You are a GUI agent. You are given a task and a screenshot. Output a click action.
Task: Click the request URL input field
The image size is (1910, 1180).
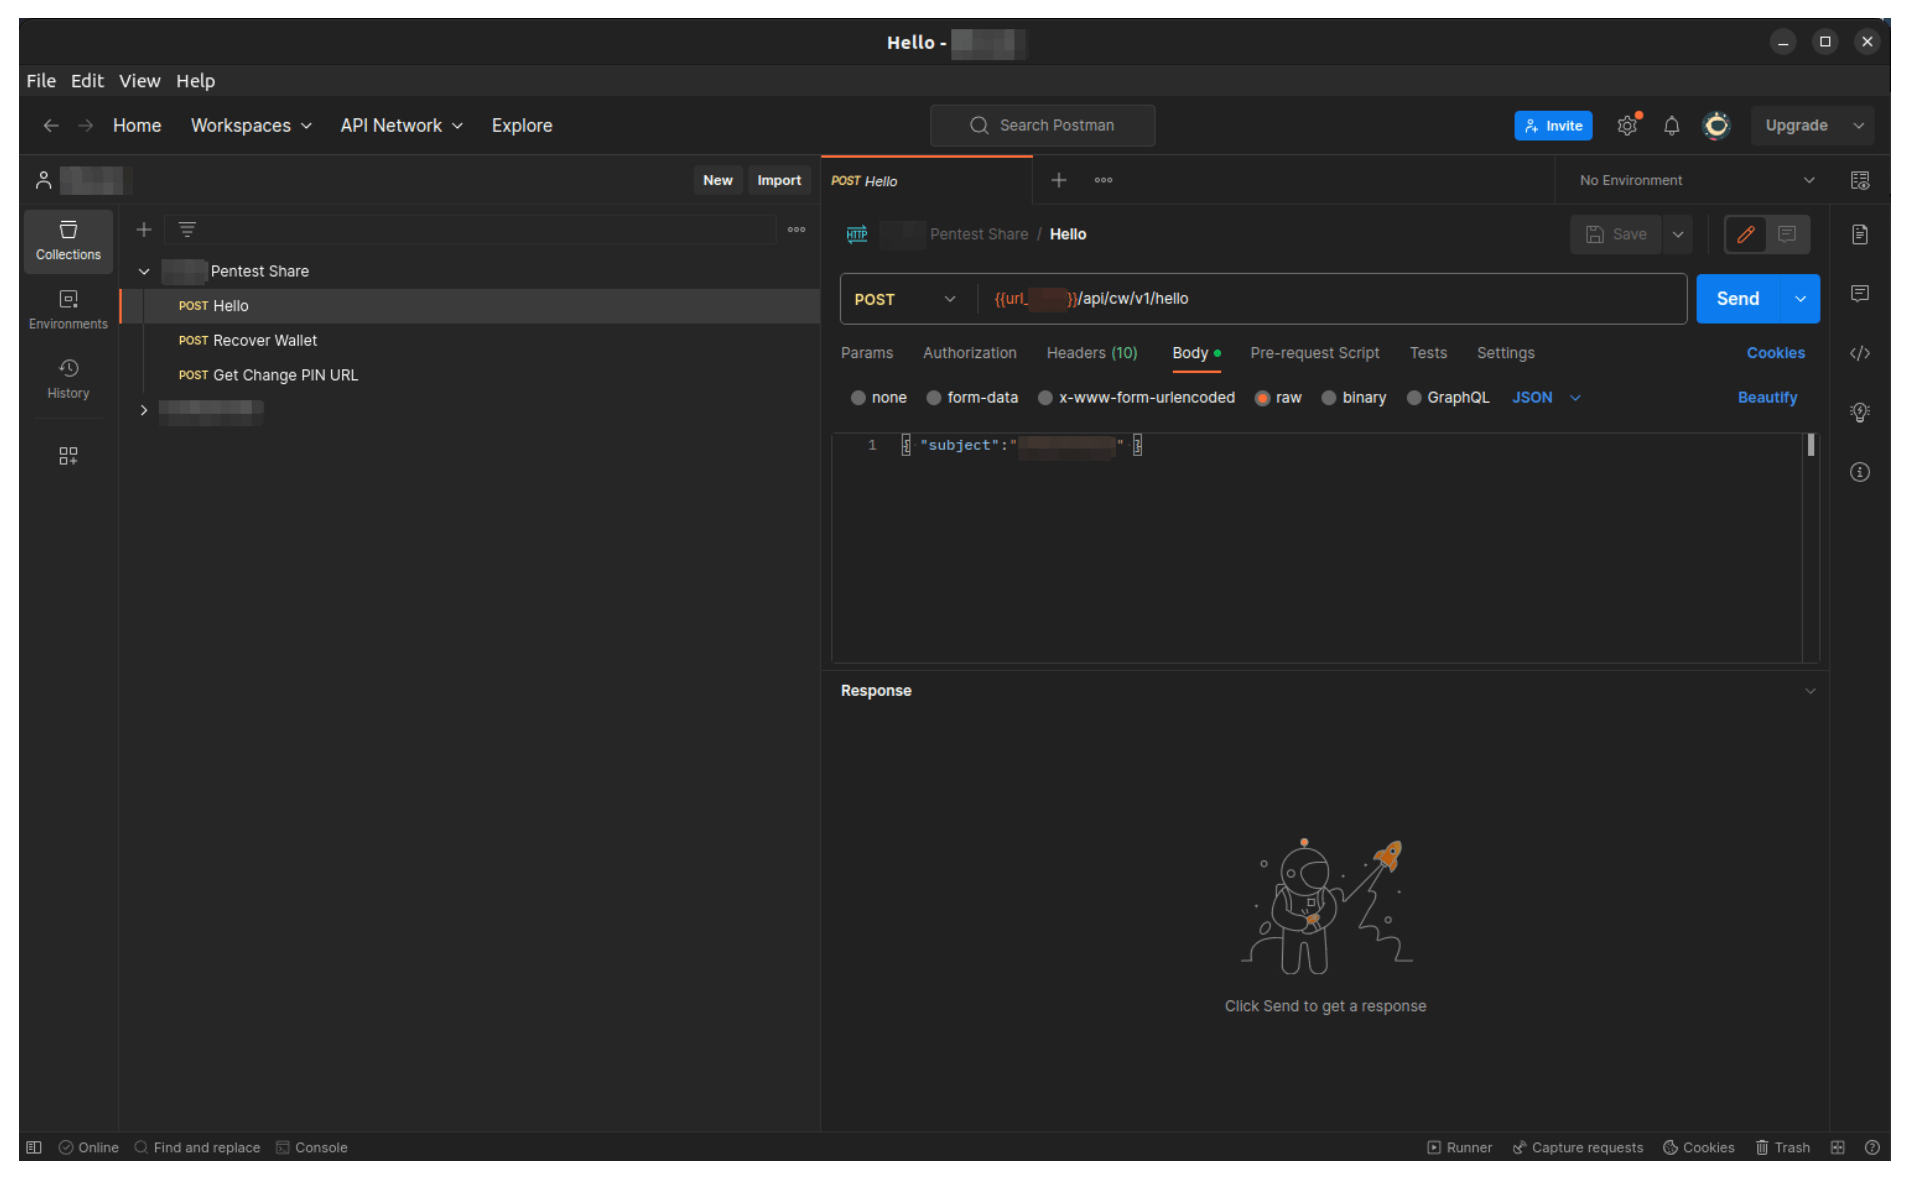coord(1332,299)
